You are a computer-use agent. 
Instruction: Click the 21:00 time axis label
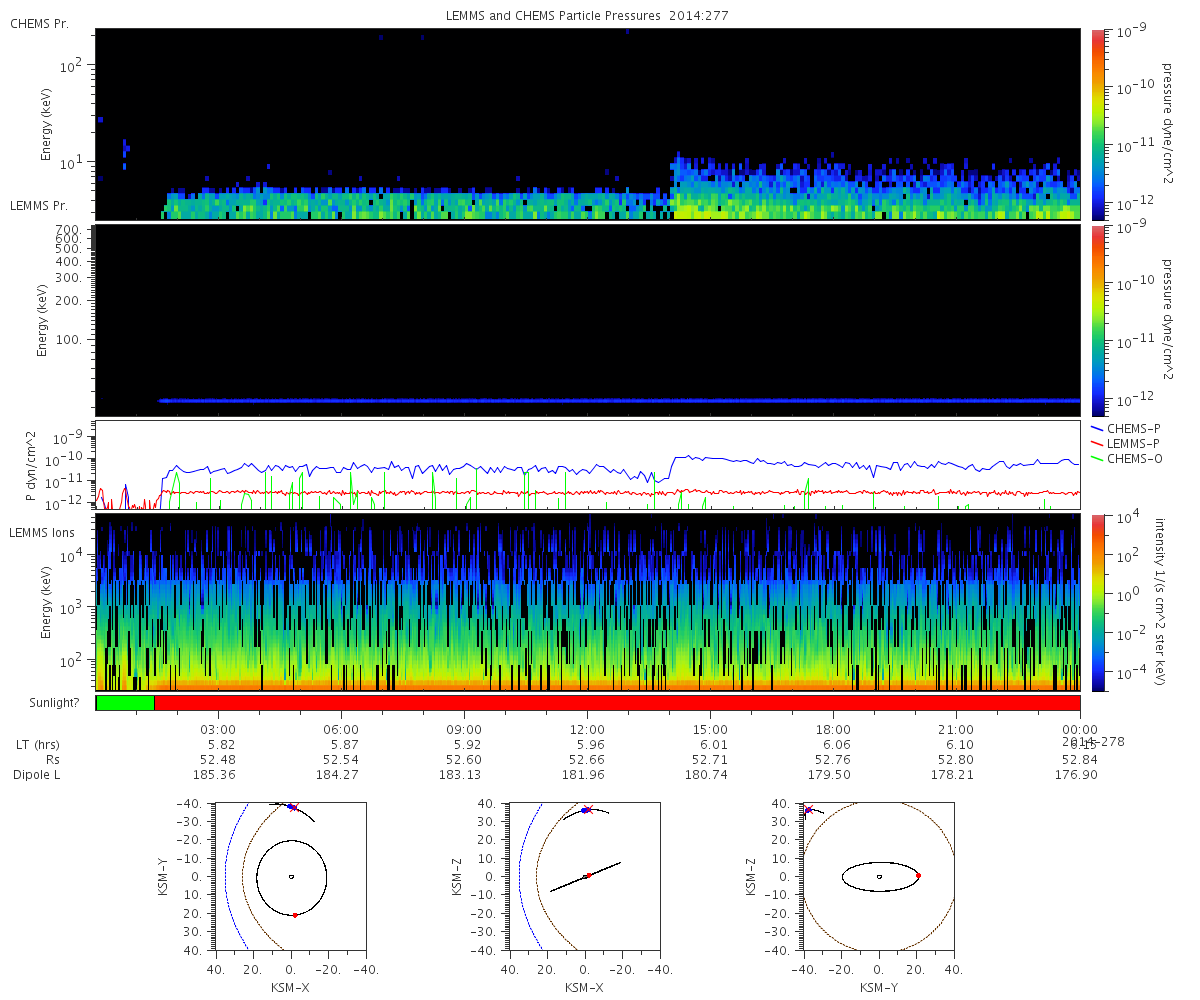pyautogui.click(x=957, y=730)
